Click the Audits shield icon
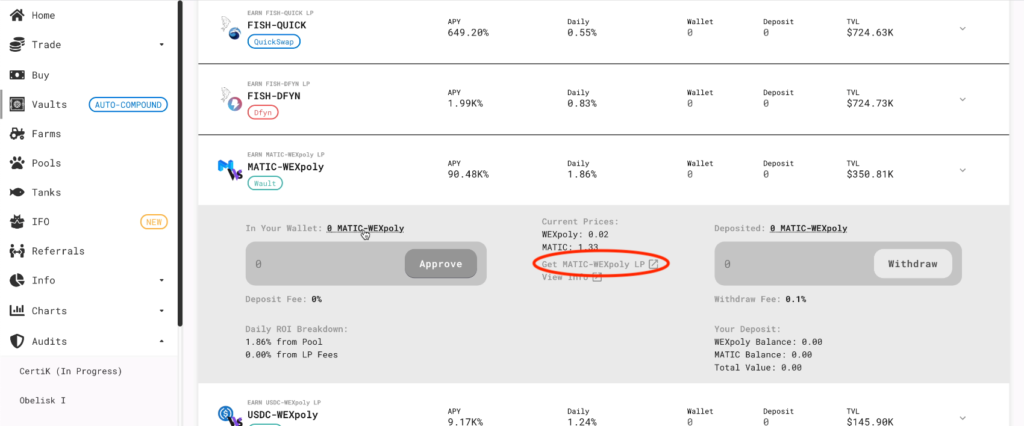1024x426 pixels. click(17, 341)
